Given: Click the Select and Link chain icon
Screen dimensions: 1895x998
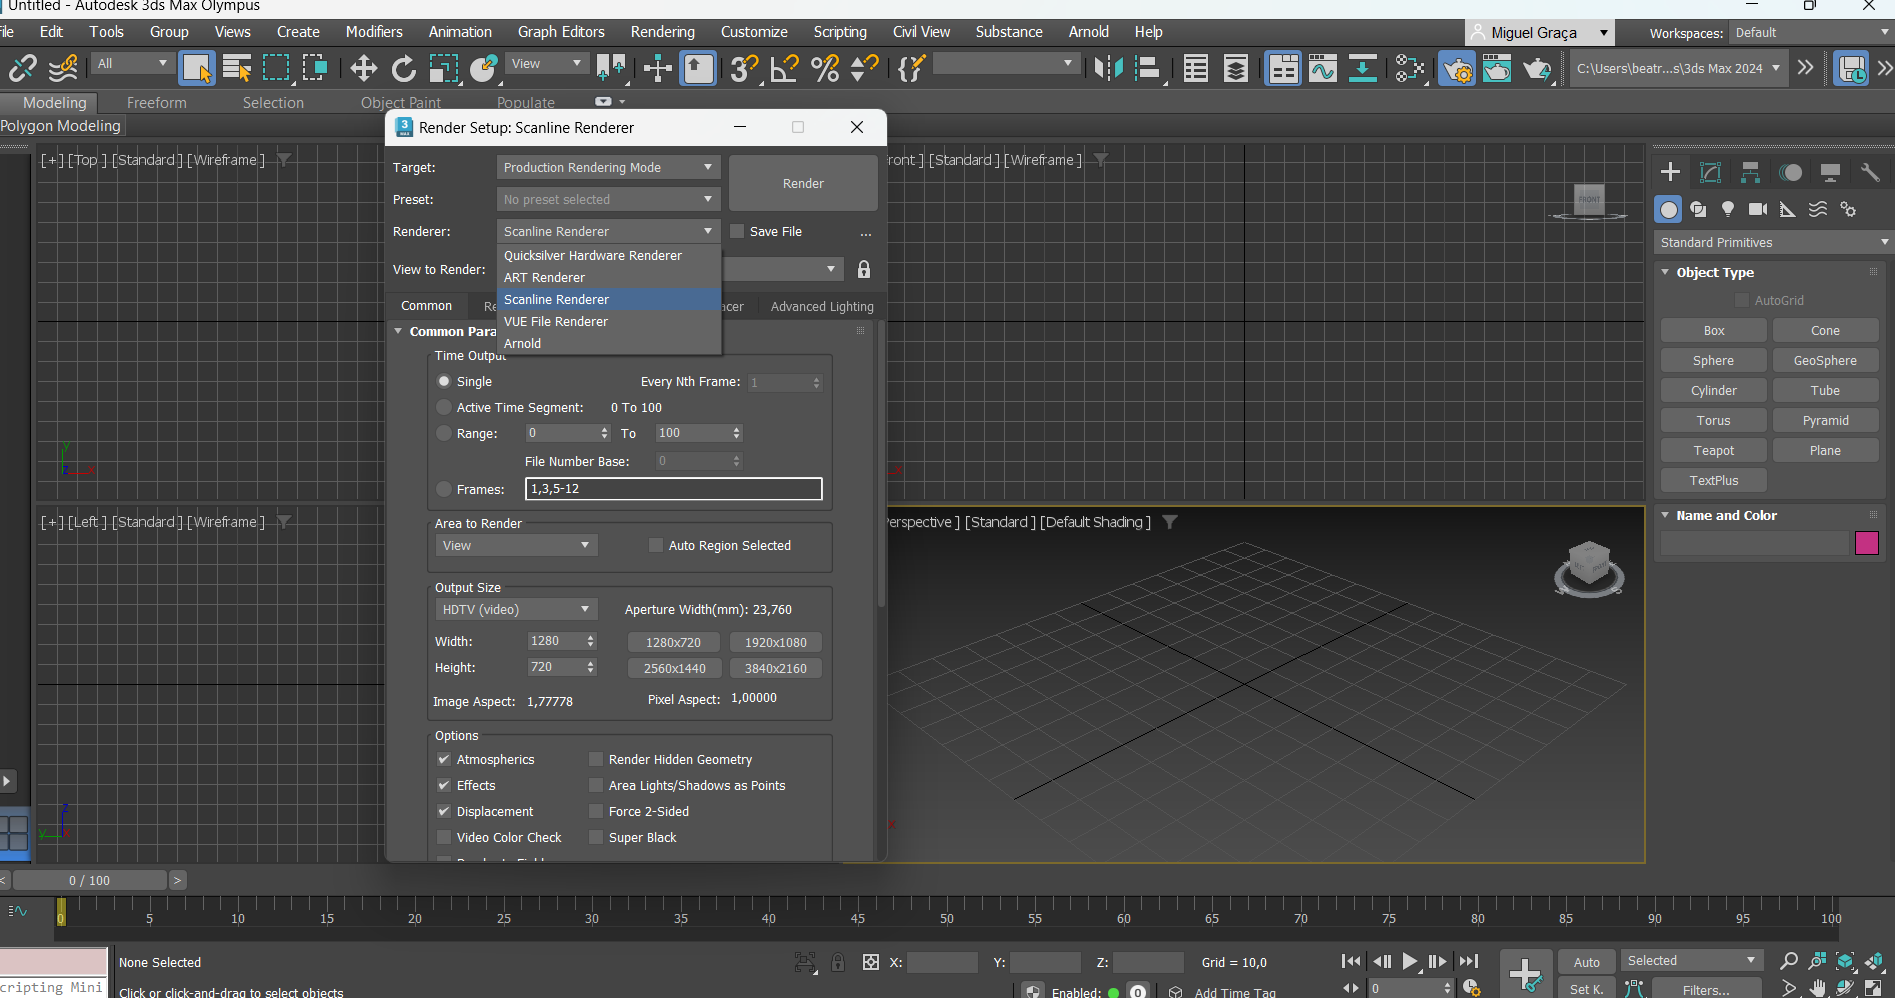Looking at the screenshot, I should [x=22, y=68].
